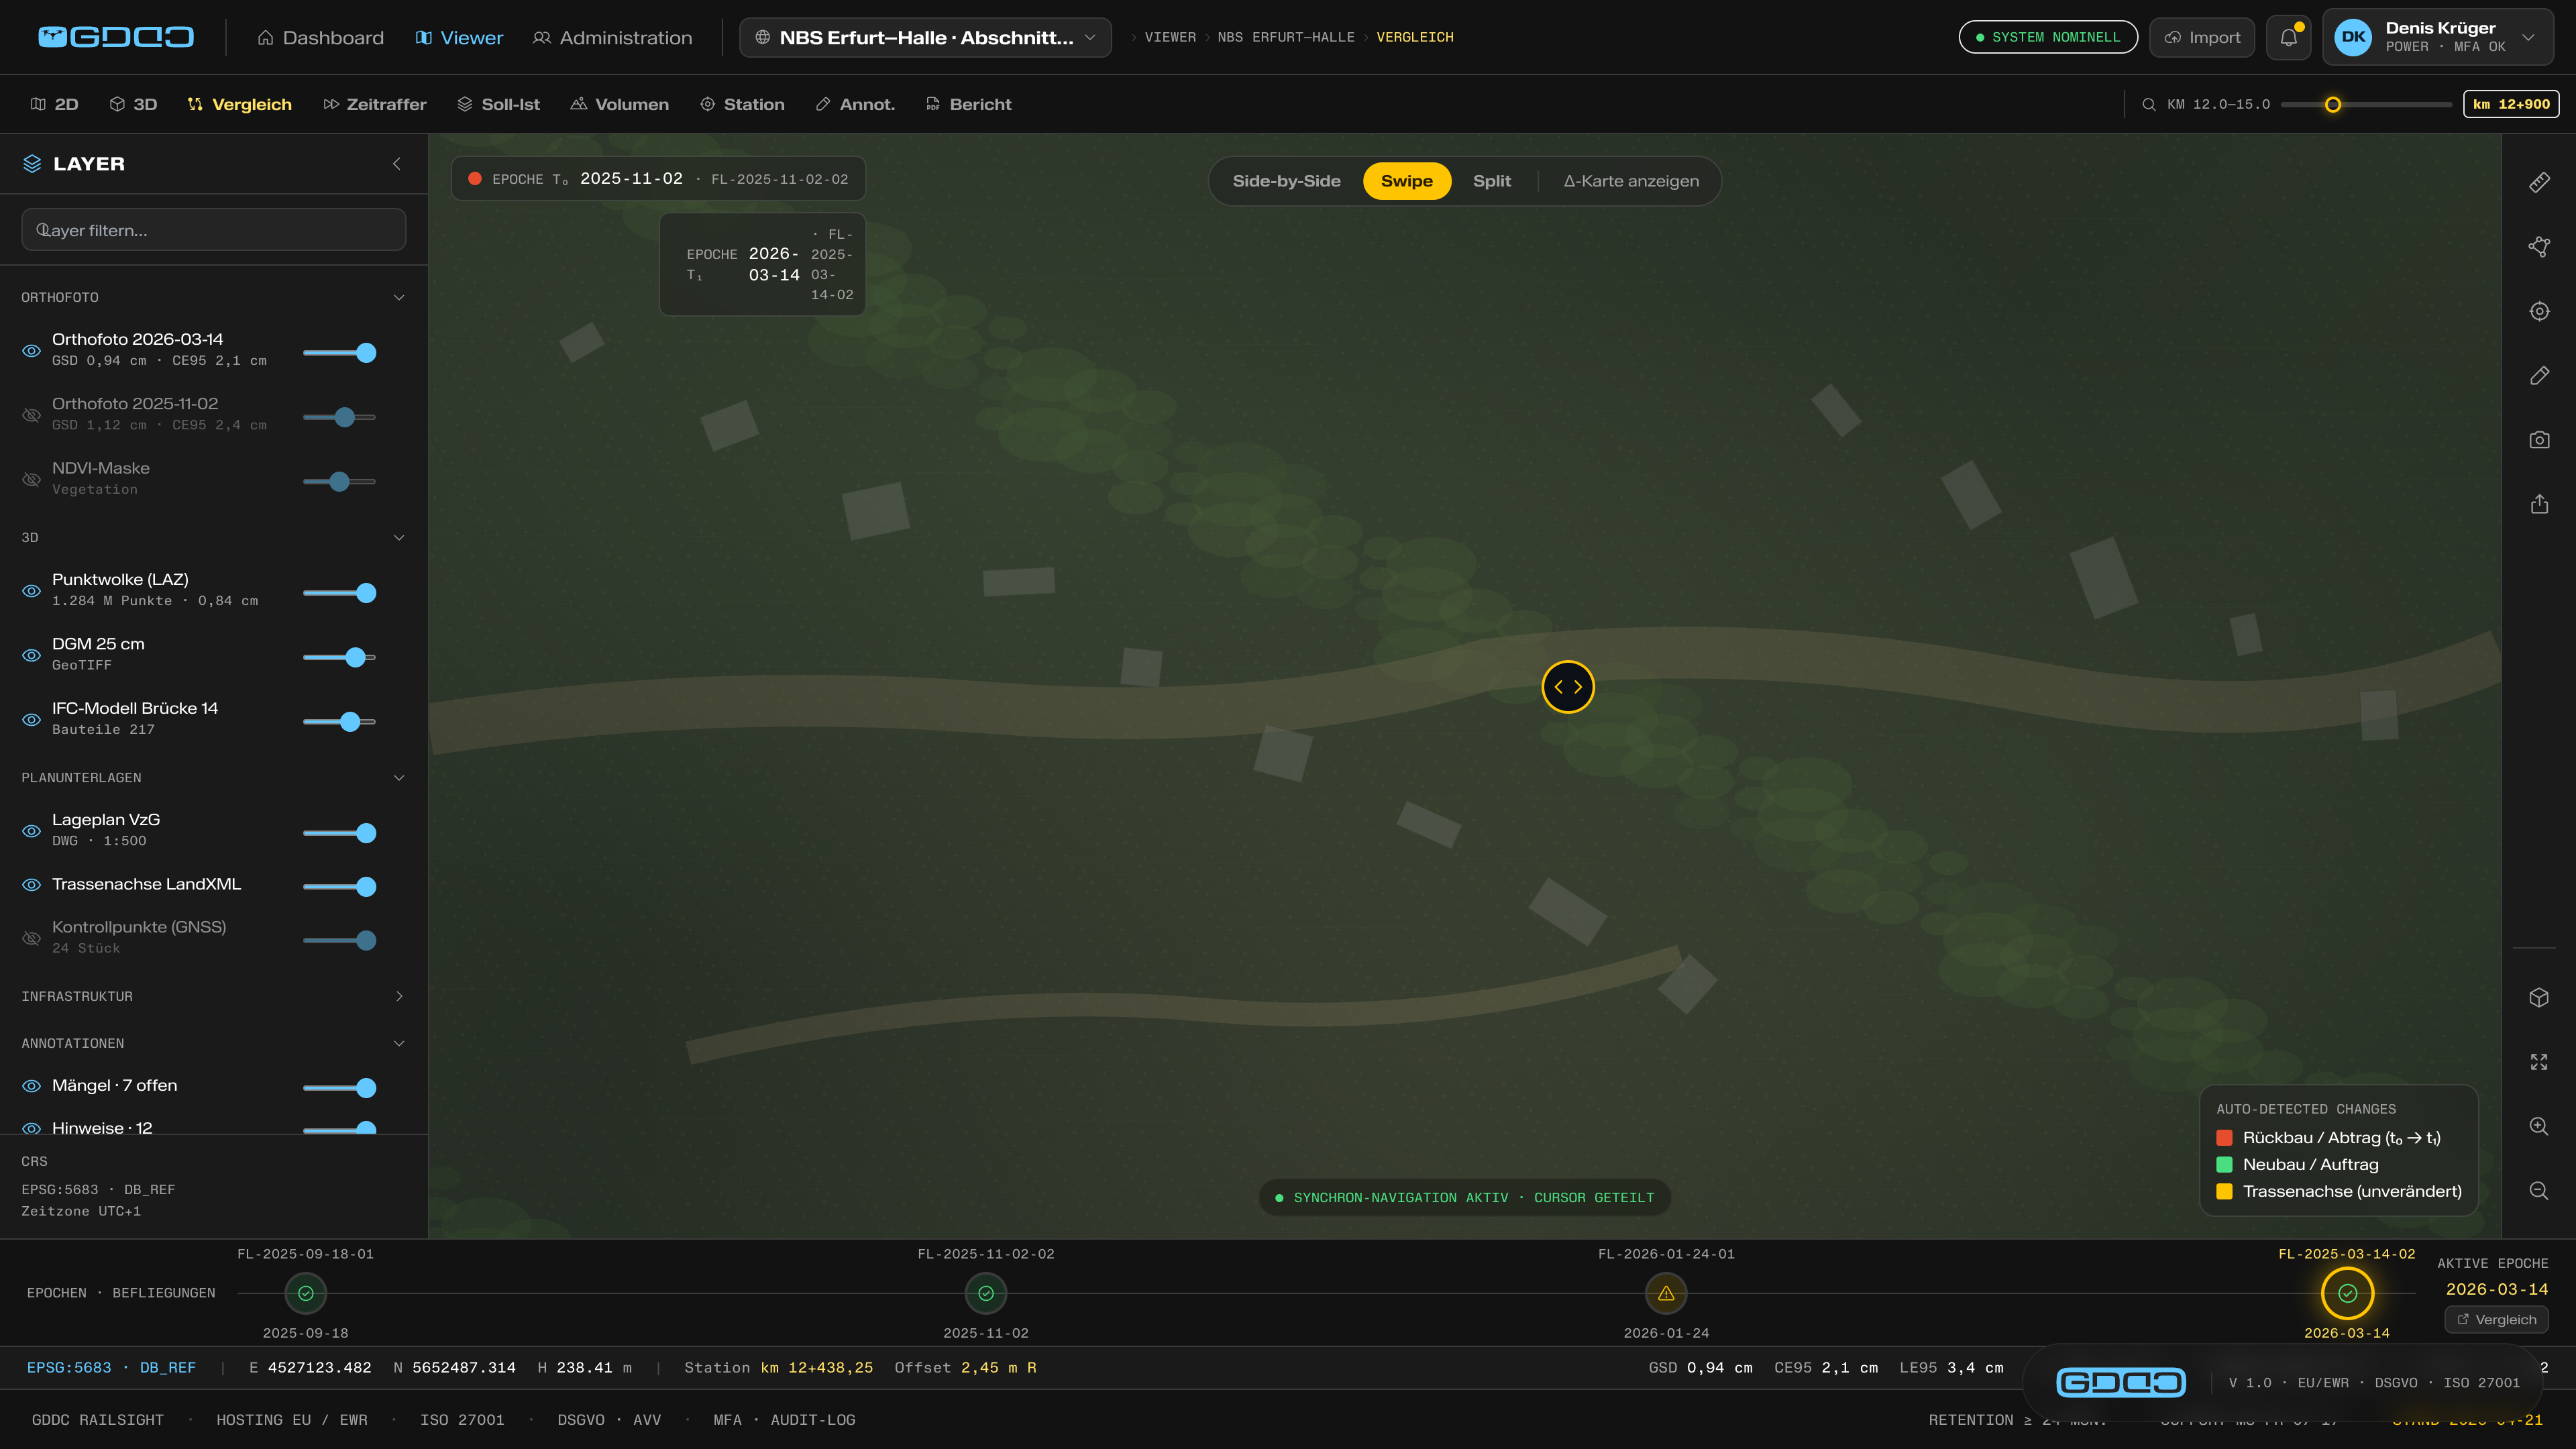The width and height of the screenshot is (2576, 1449).
Task: Select the pencil annotation tool
Action: coord(2539,376)
